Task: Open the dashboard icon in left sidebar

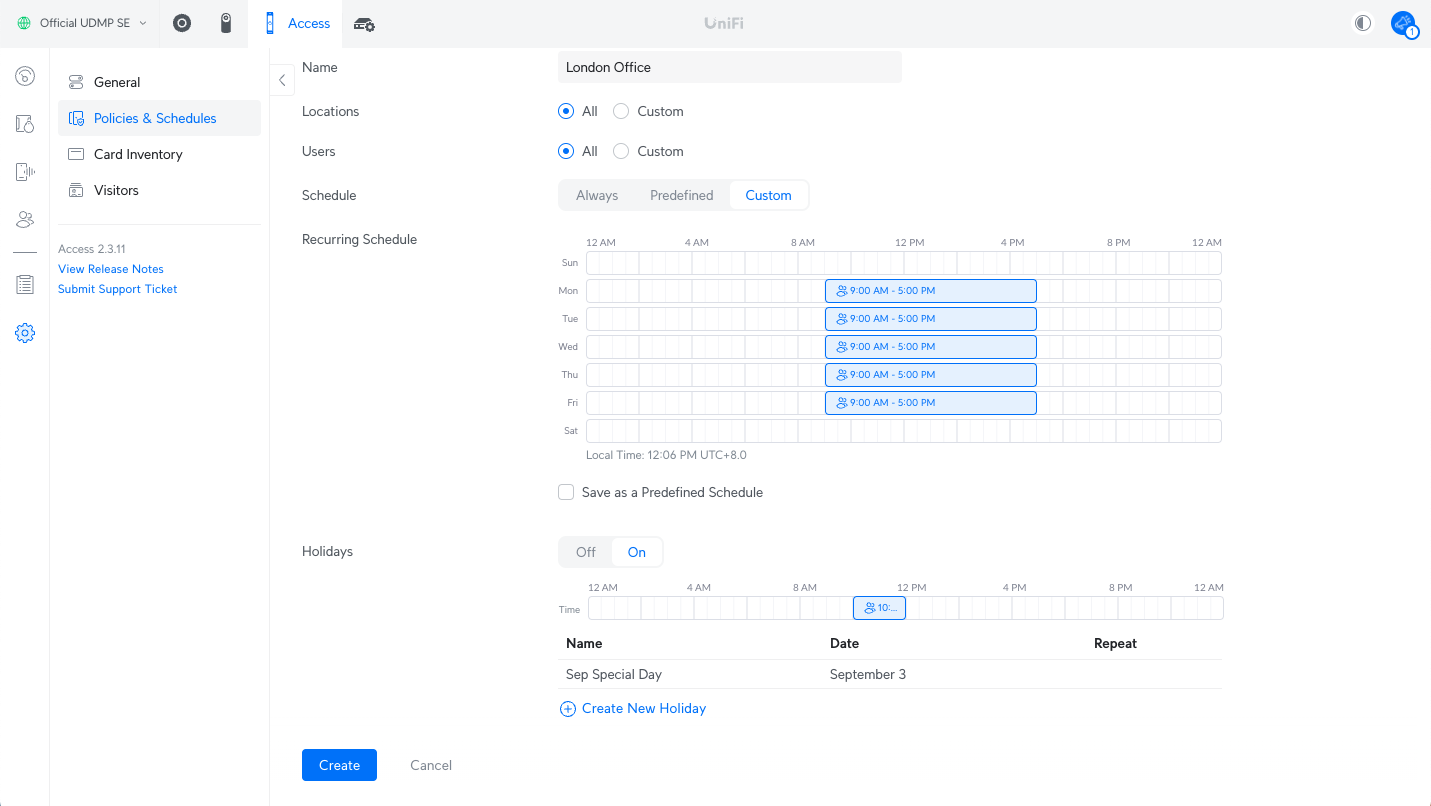Action: click(x=25, y=76)
